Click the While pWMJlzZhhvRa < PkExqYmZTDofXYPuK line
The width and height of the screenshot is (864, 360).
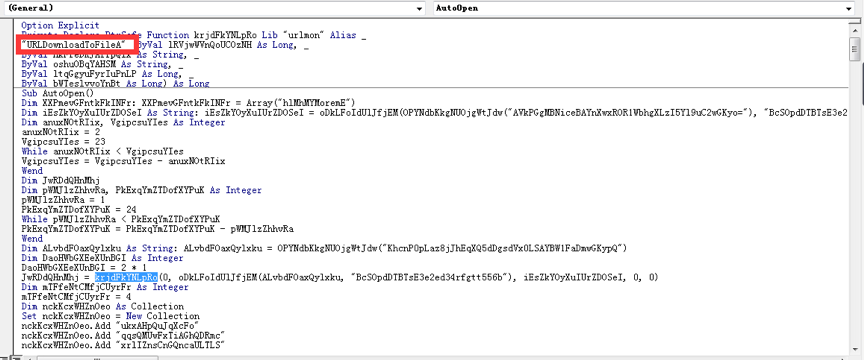(x=121, y=219)
